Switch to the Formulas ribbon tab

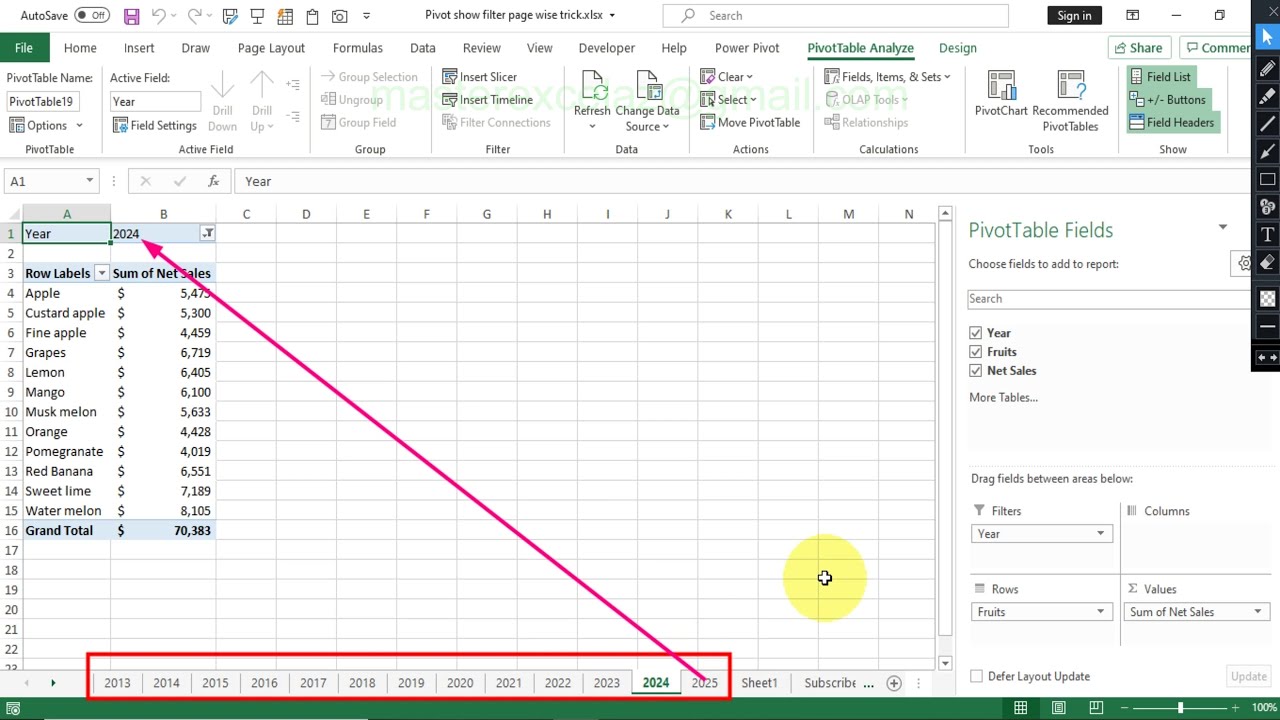(x=357, y=48)
